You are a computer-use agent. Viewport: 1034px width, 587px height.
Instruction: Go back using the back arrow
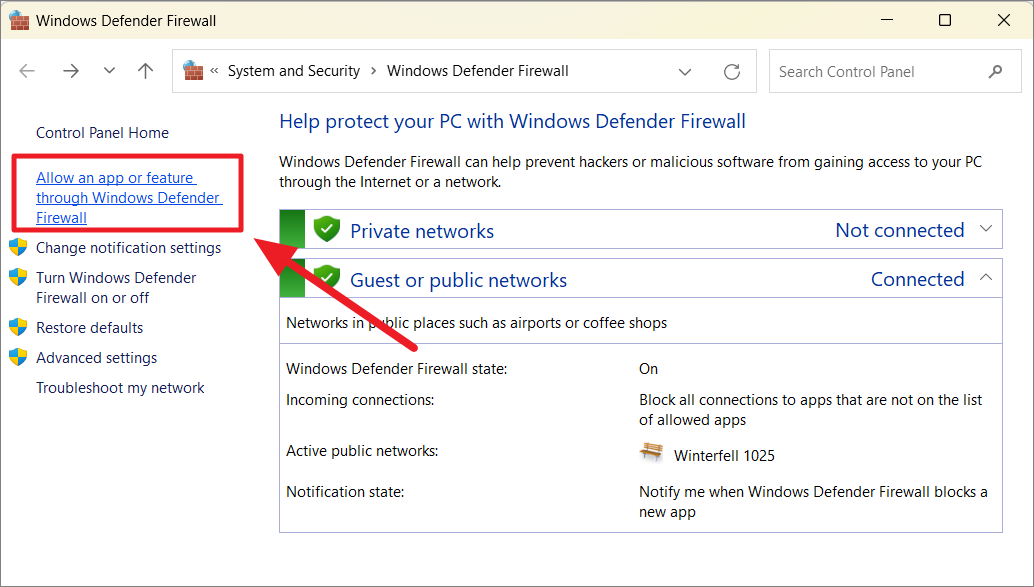click(27, 71)
